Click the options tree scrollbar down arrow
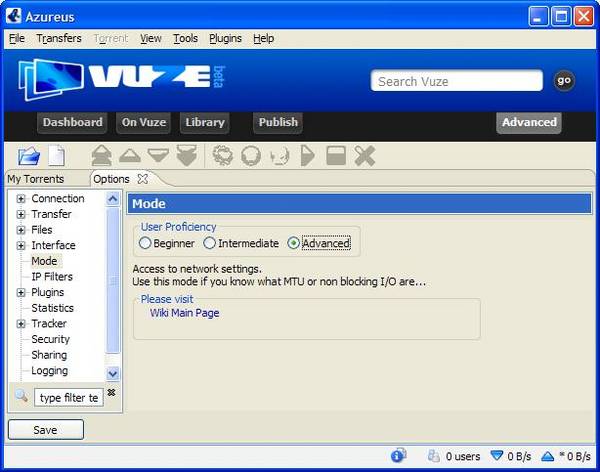The width and height of the screenshot is (600, 472). coord(112,373)
